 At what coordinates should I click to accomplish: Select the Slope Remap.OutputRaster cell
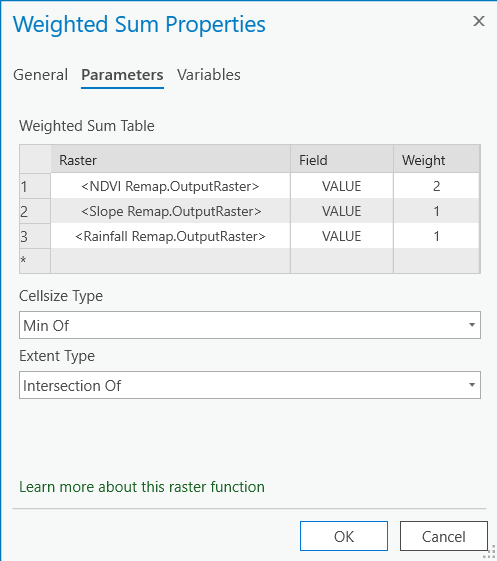(x=170, y=211)
